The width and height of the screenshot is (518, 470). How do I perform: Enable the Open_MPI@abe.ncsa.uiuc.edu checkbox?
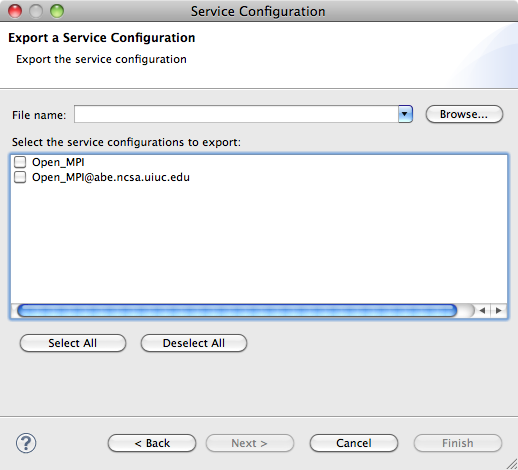click(x=20, y=177)
